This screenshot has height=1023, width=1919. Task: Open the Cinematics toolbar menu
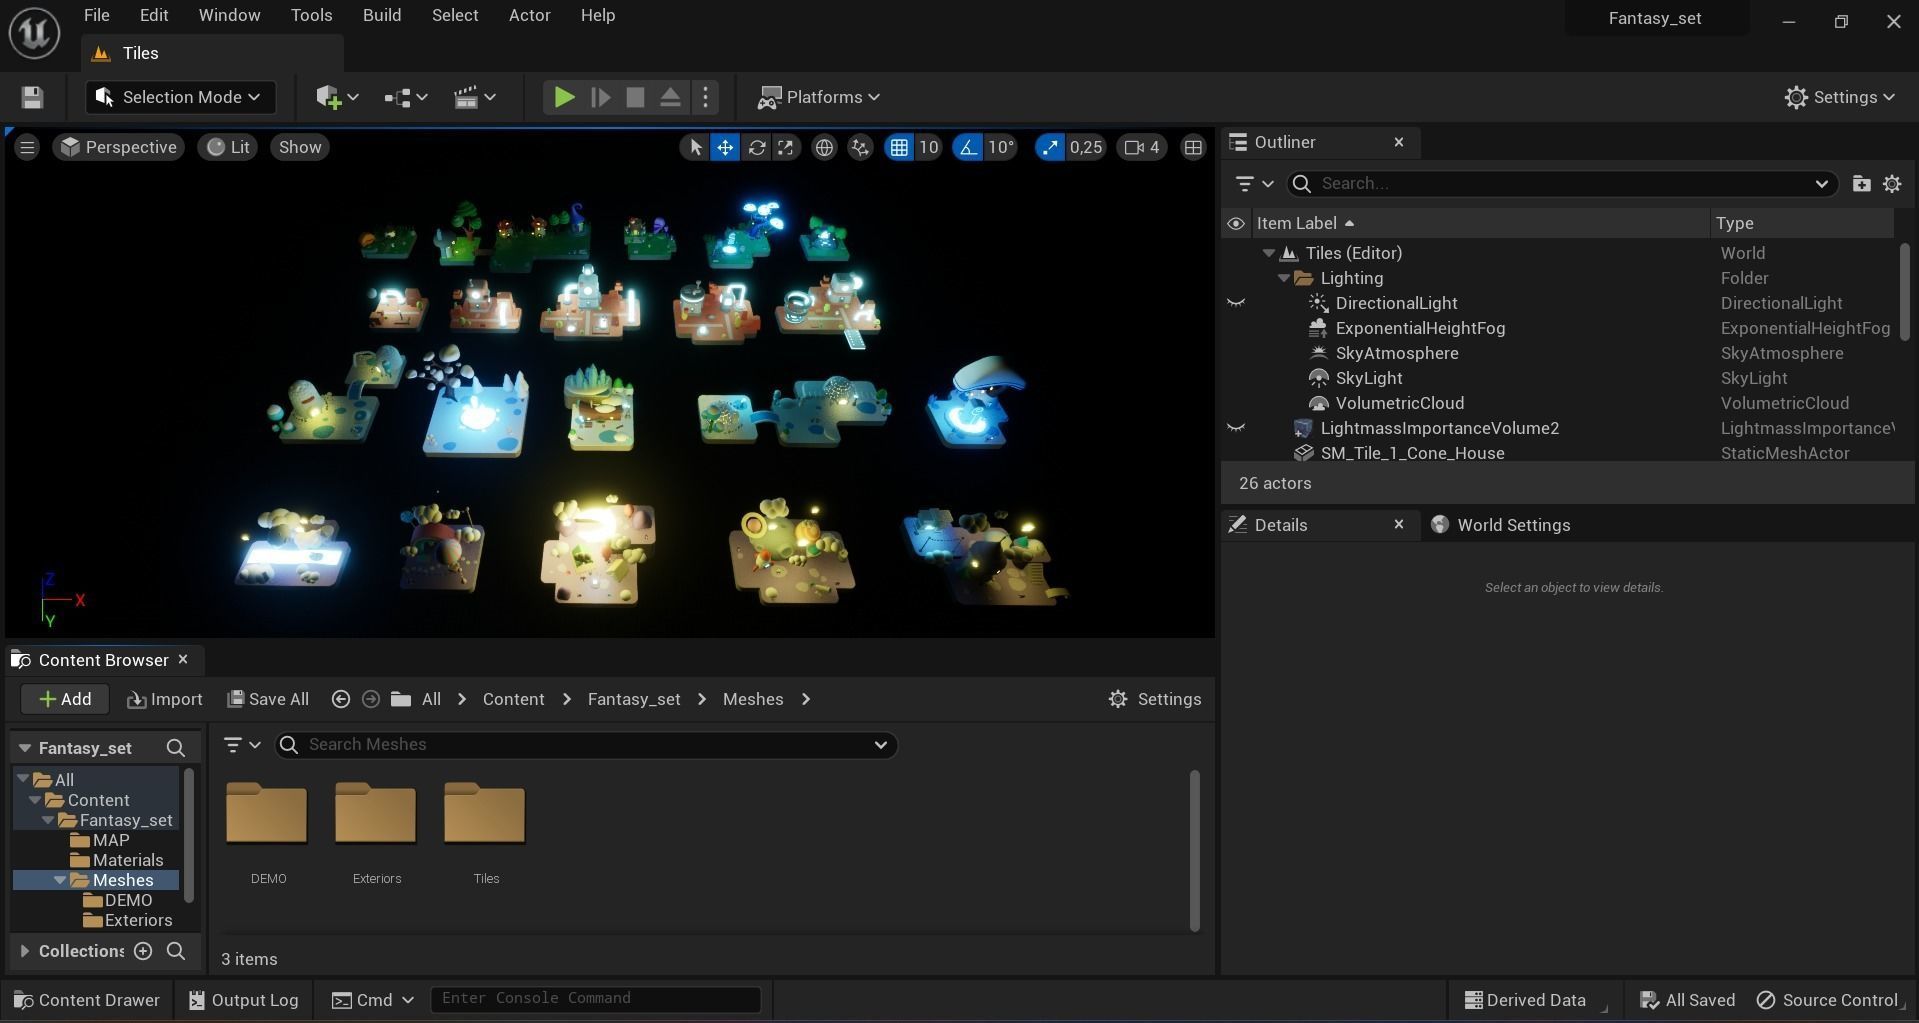pyautogui.click(x=474, y=97)
